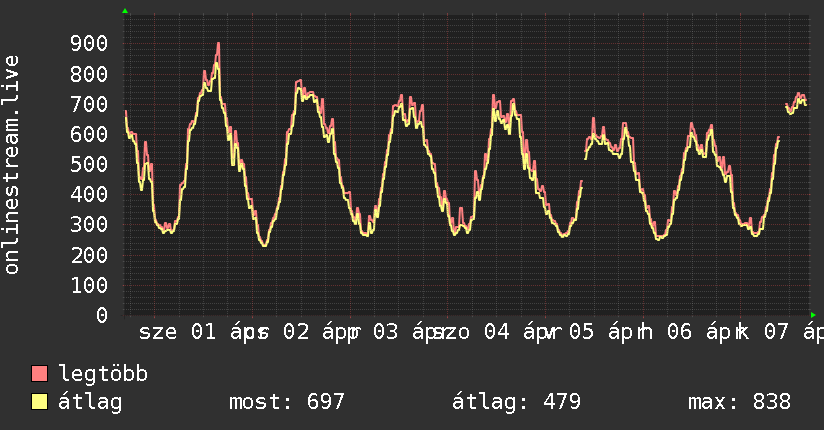824x430 pixels.
Task: Click the 05 date label on x-axis
Action: pyautogui.click(x=581, y=332)
